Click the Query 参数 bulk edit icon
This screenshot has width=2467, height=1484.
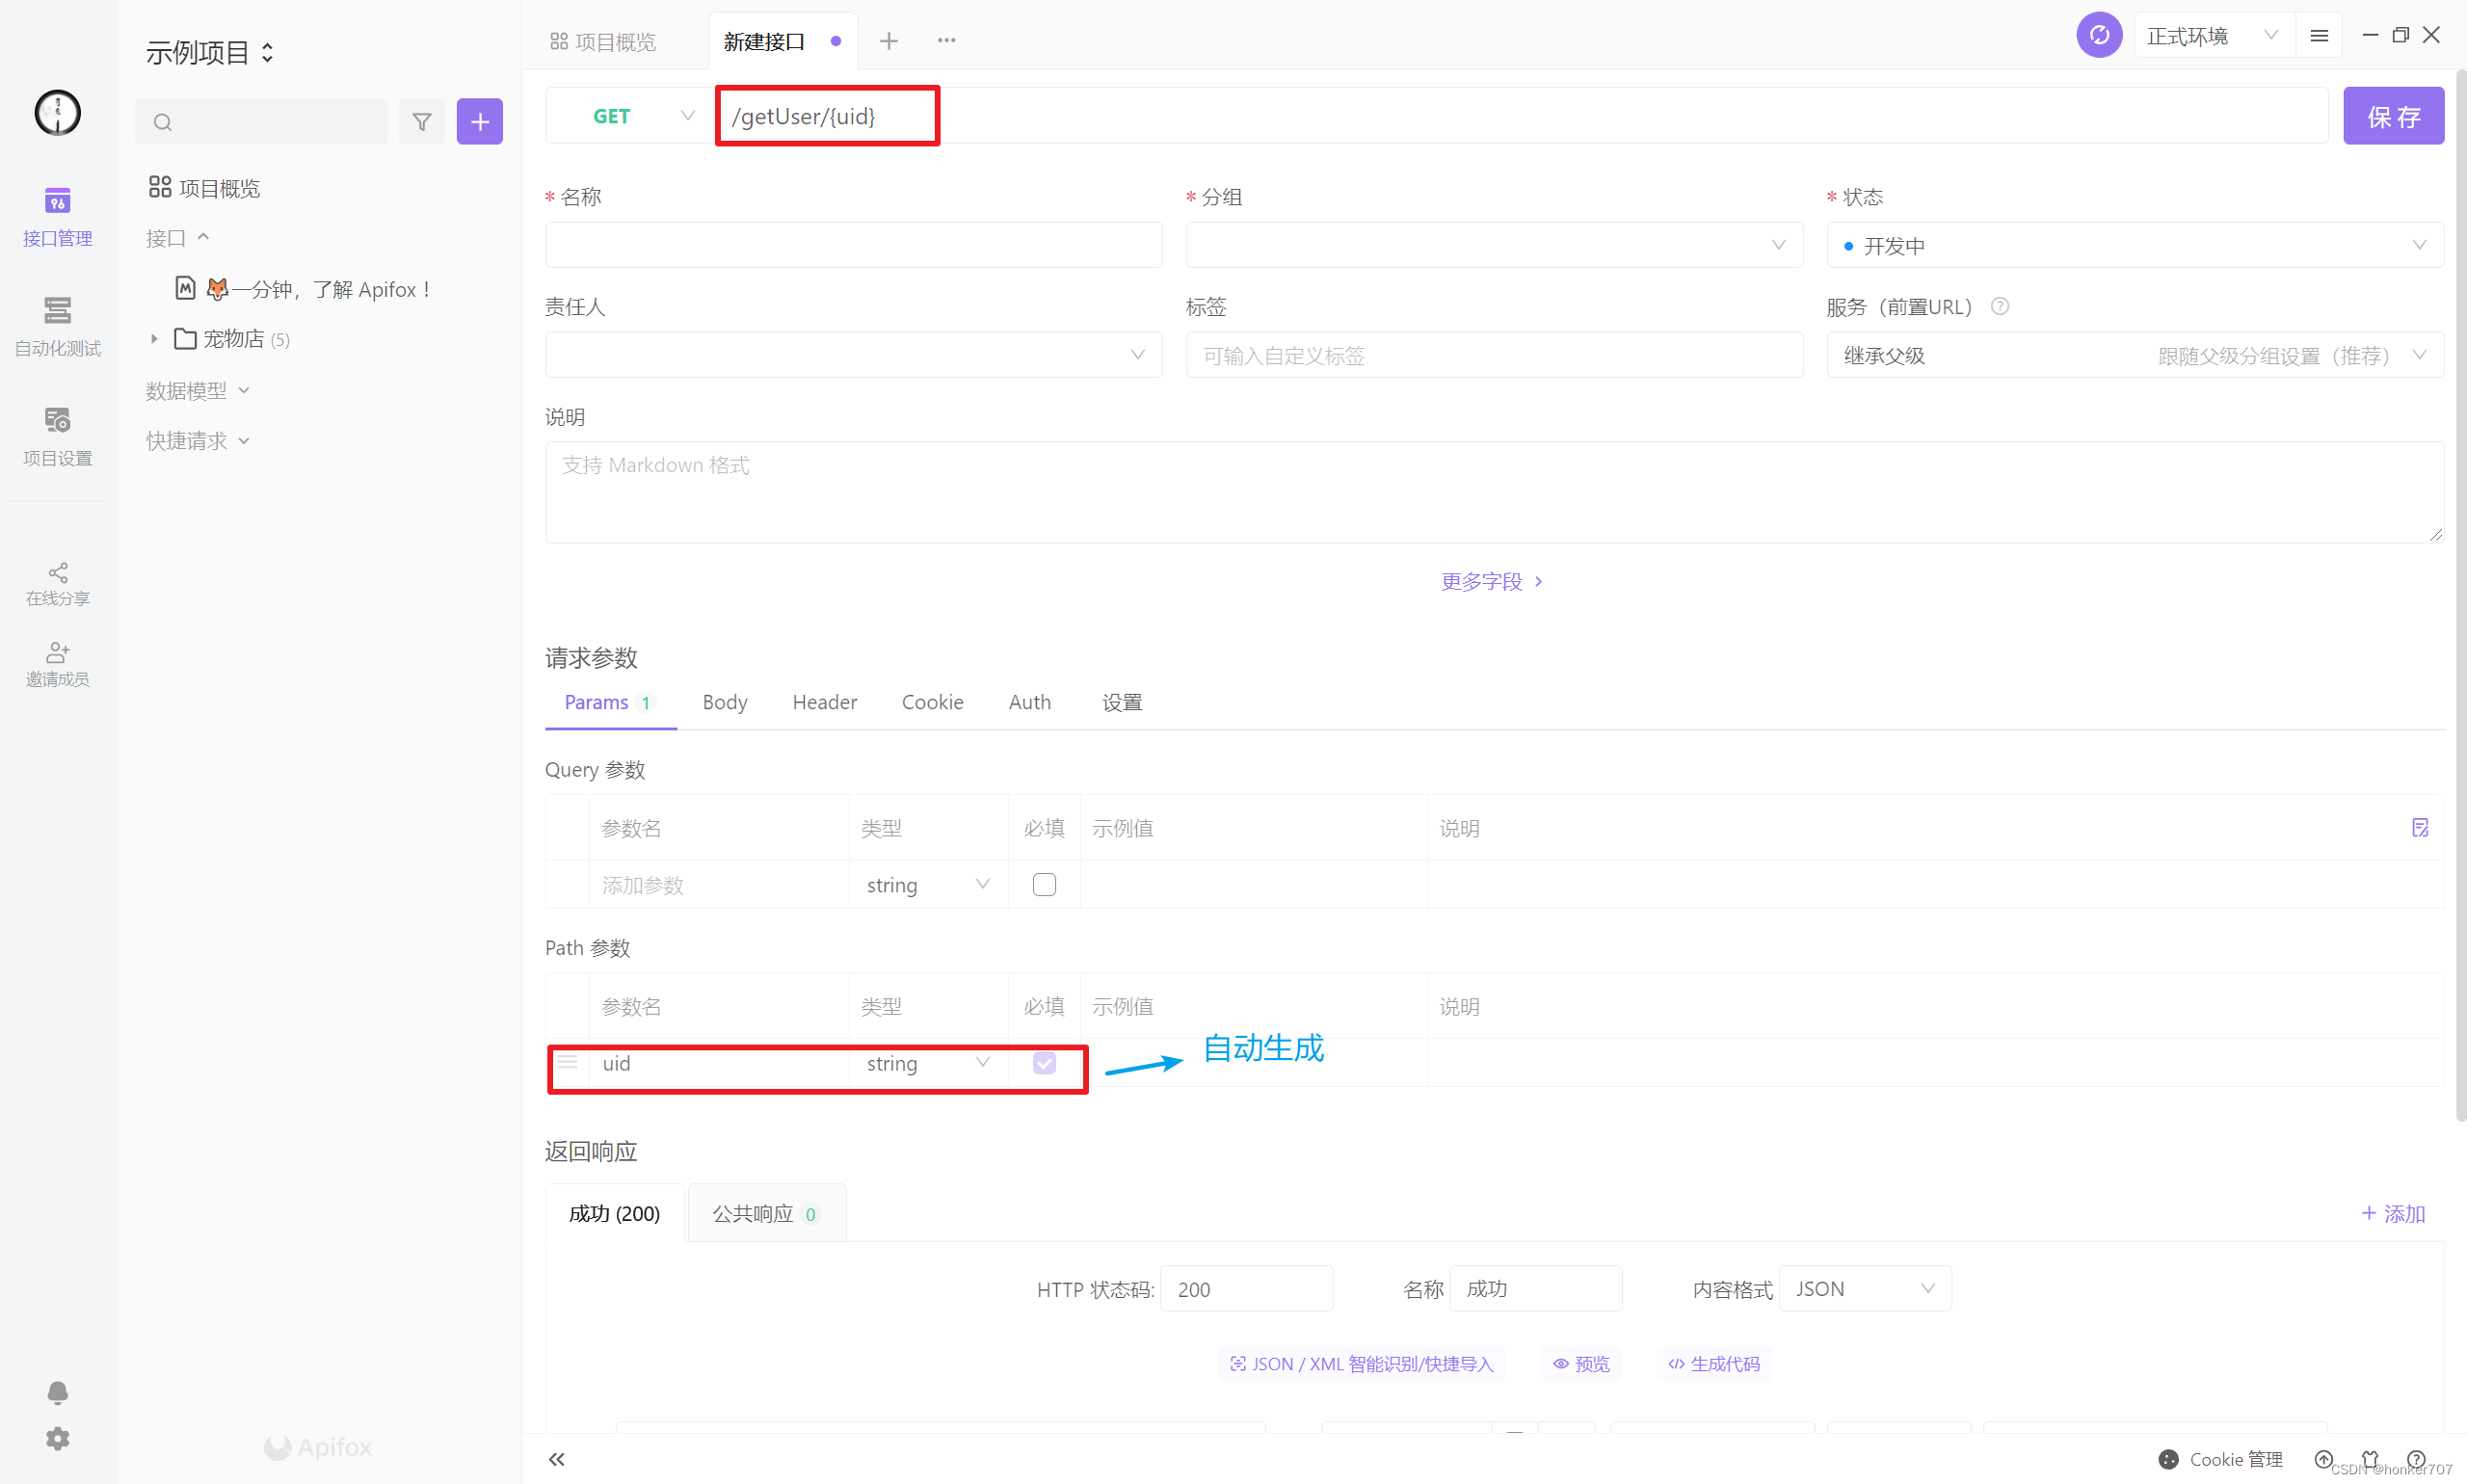(2419, 827)
